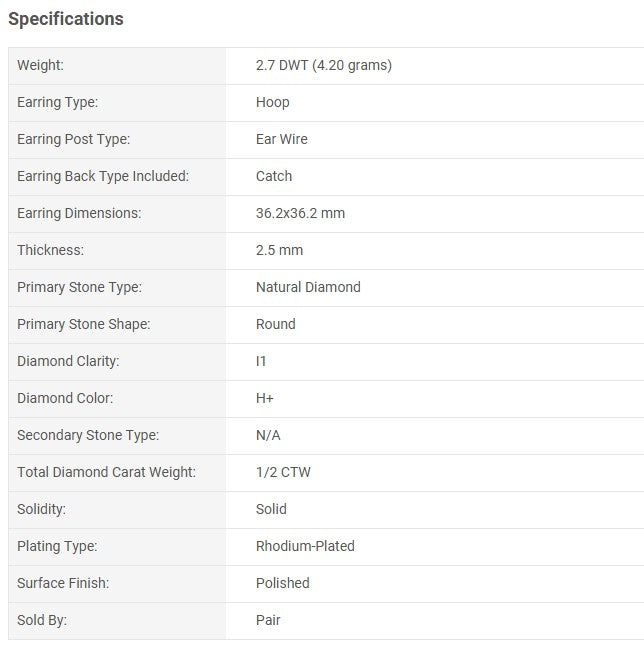Click the Hoop value text
The height and width of the screenshot is (651, 644).
[x=272, y=102]
